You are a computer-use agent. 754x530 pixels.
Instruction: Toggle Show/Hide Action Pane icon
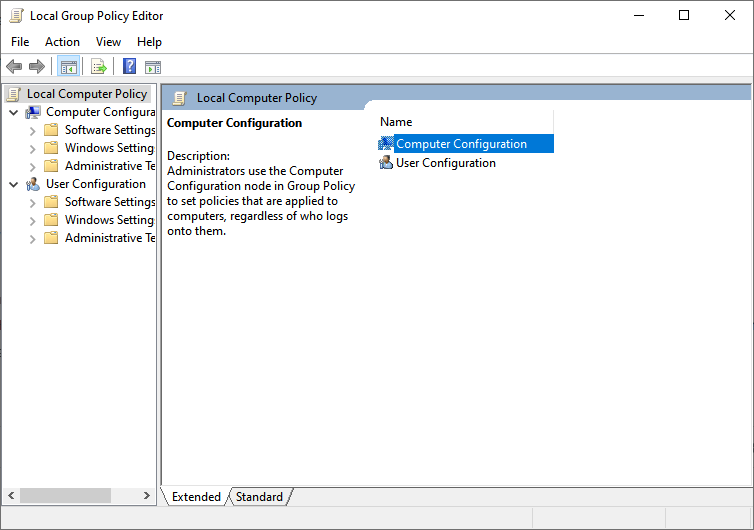pos(153,67)
